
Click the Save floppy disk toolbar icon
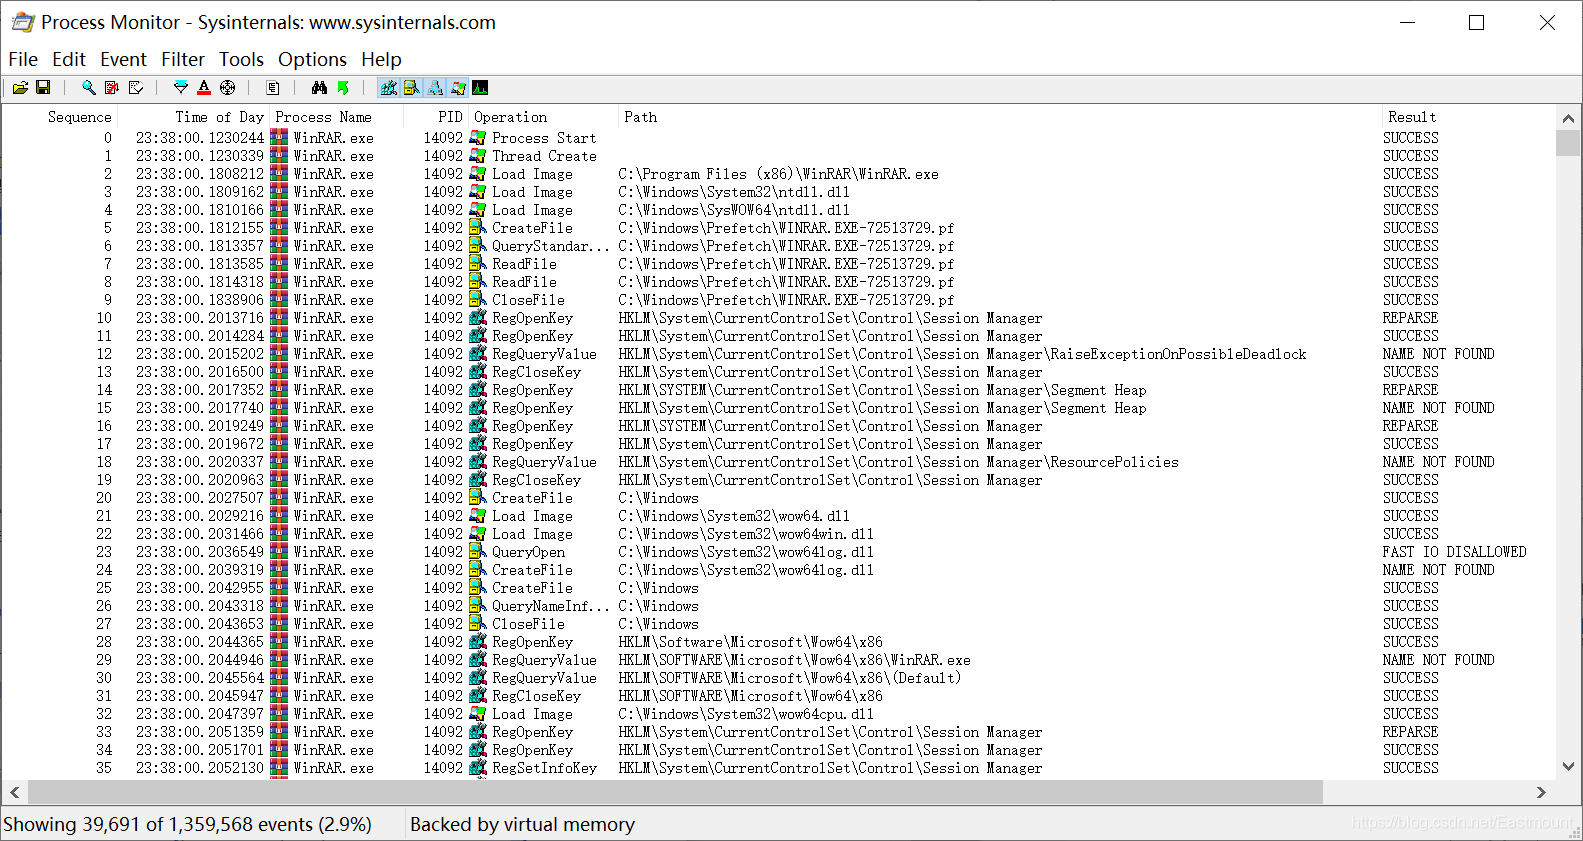[43, 88]
